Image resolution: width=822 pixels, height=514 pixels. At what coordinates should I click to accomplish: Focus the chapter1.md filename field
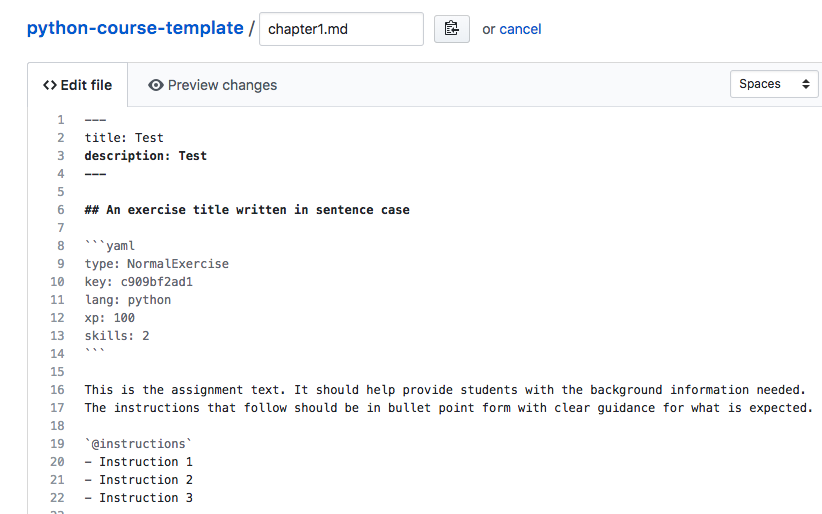pyautogui.click(x=341, y=29)
